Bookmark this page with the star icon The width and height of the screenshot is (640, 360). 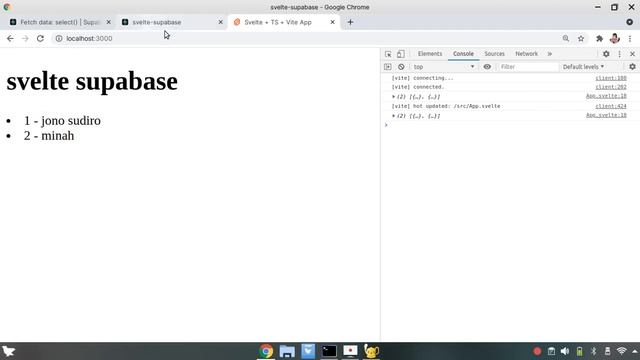pyautogui.click(x=581, y=38)
